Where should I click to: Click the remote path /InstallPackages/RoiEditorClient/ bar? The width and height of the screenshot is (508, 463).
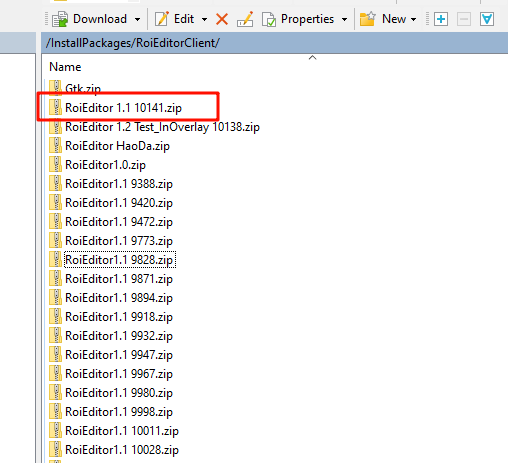[x=274, y=43]
